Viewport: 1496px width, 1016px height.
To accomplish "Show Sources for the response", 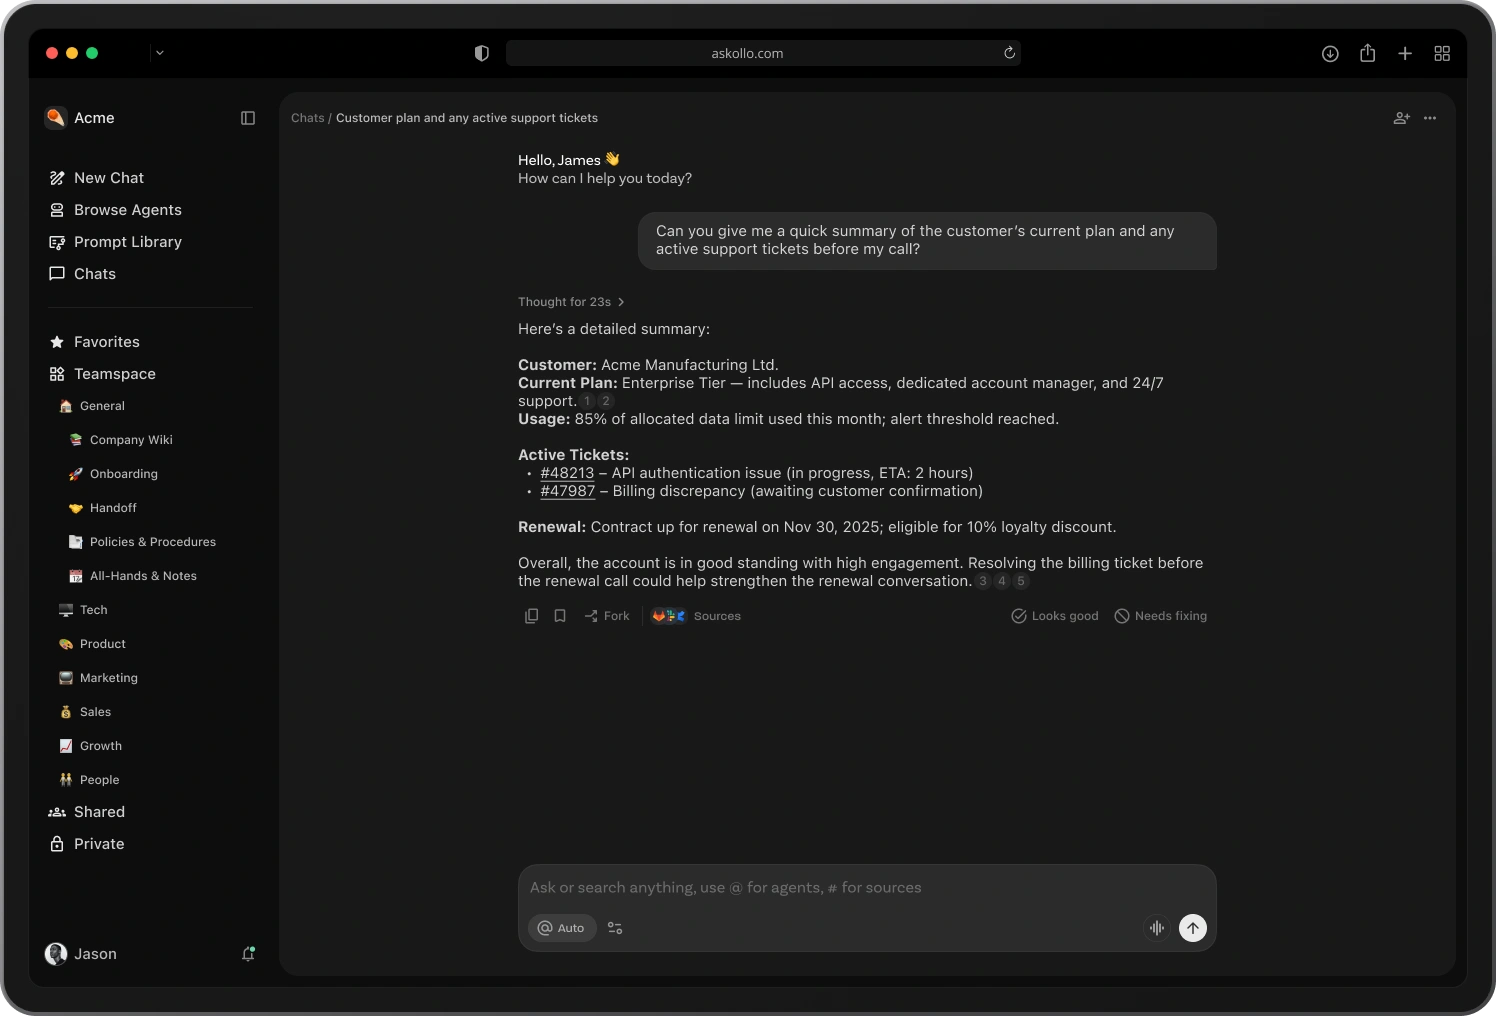I will pos(697,616).
